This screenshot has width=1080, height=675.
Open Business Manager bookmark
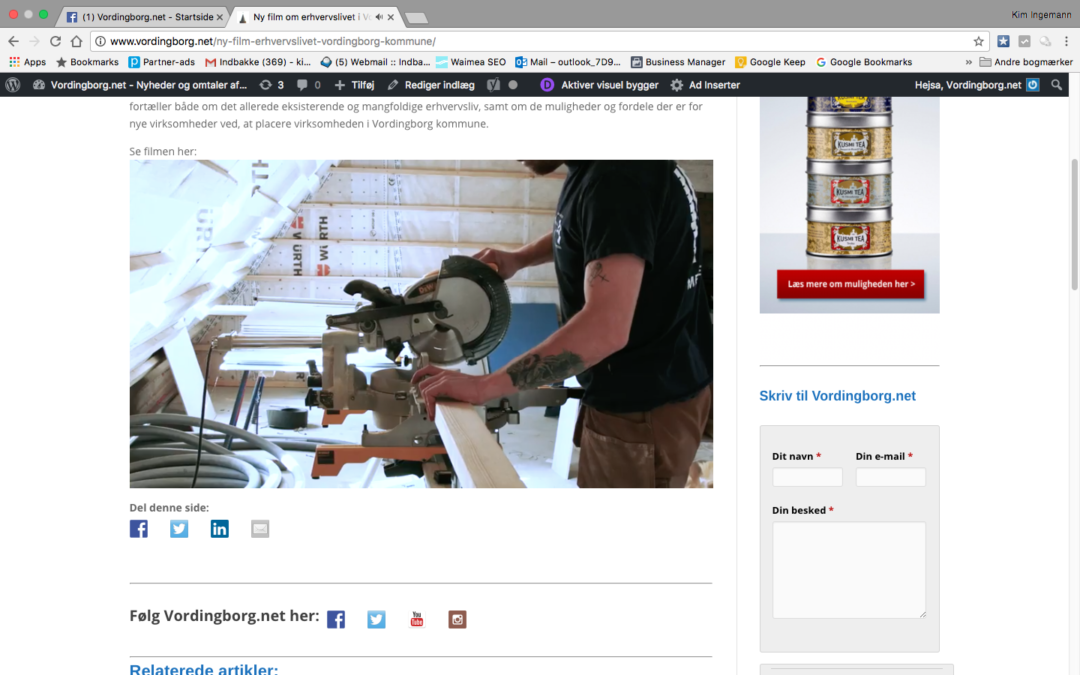pyautogui.click(x=678, y=62)
